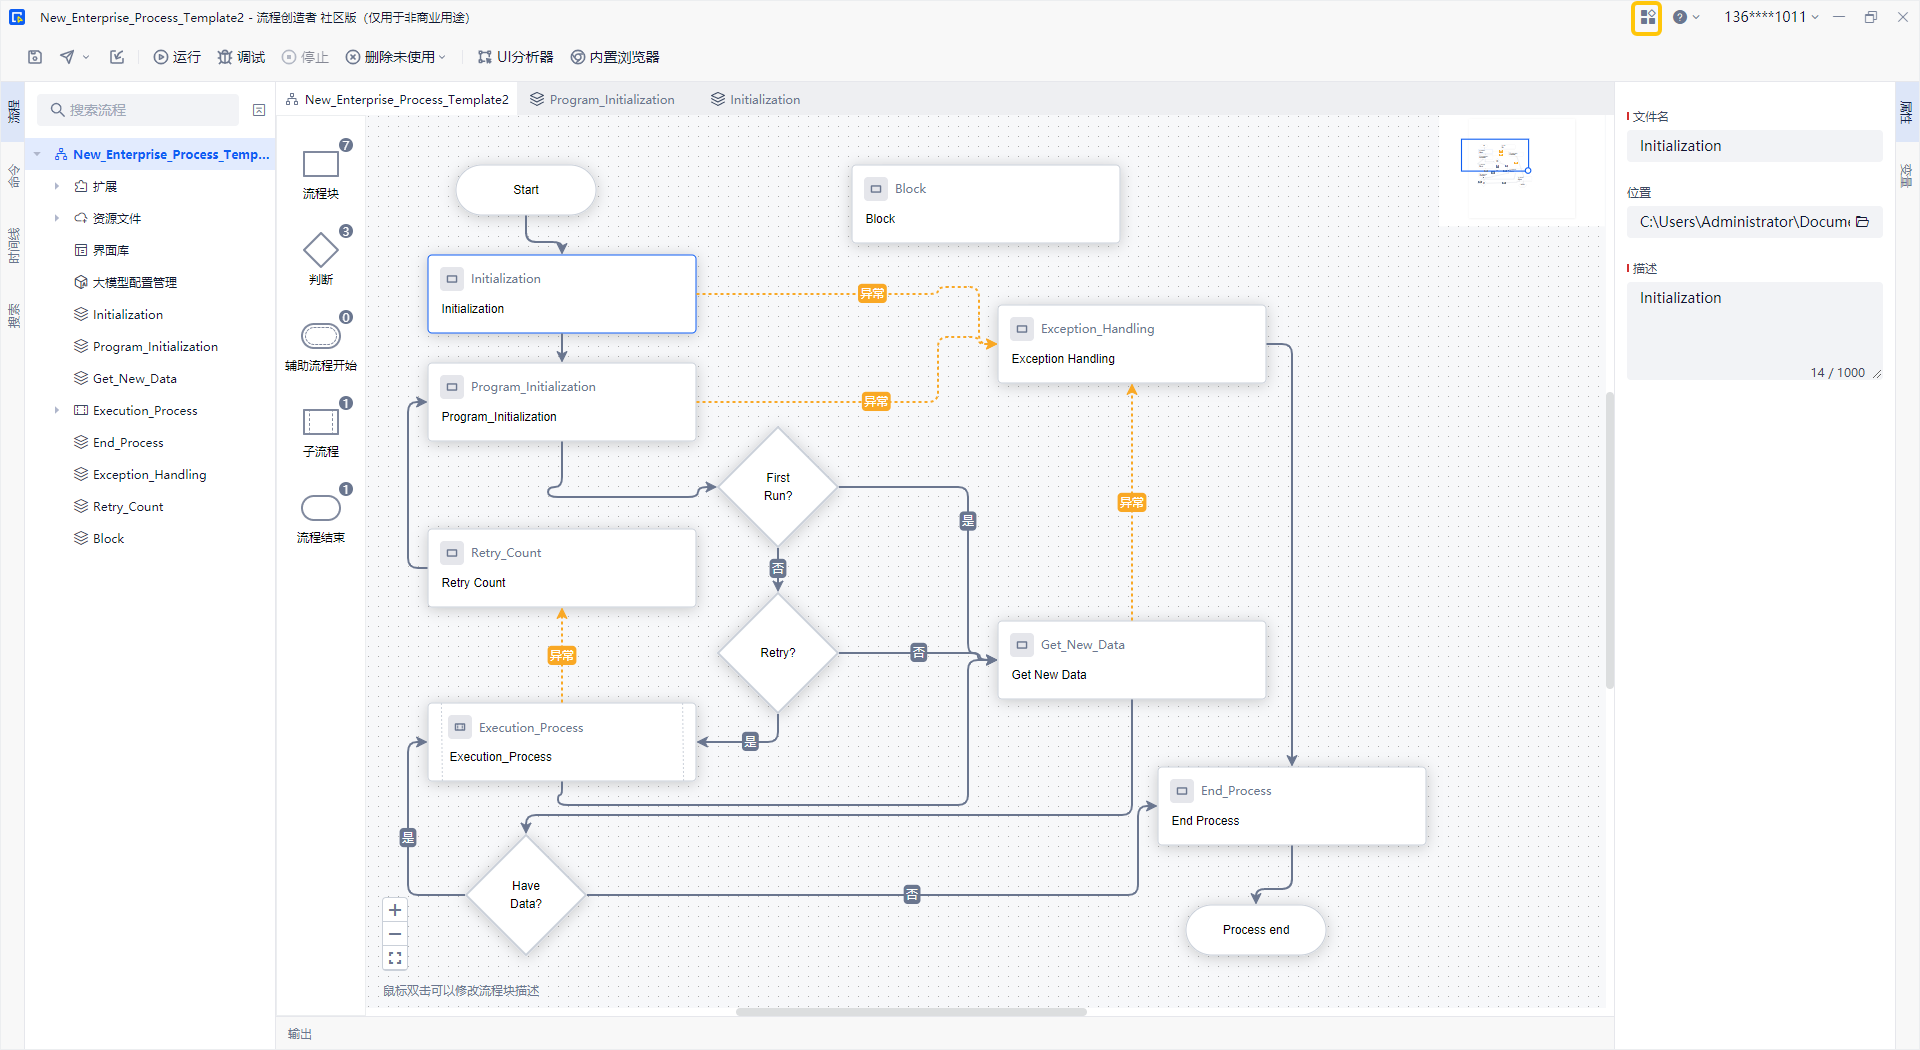The image size is (1920, 1050).
Task: Select the 流程结束 end shape in the palette
Action: click(321, 508)
